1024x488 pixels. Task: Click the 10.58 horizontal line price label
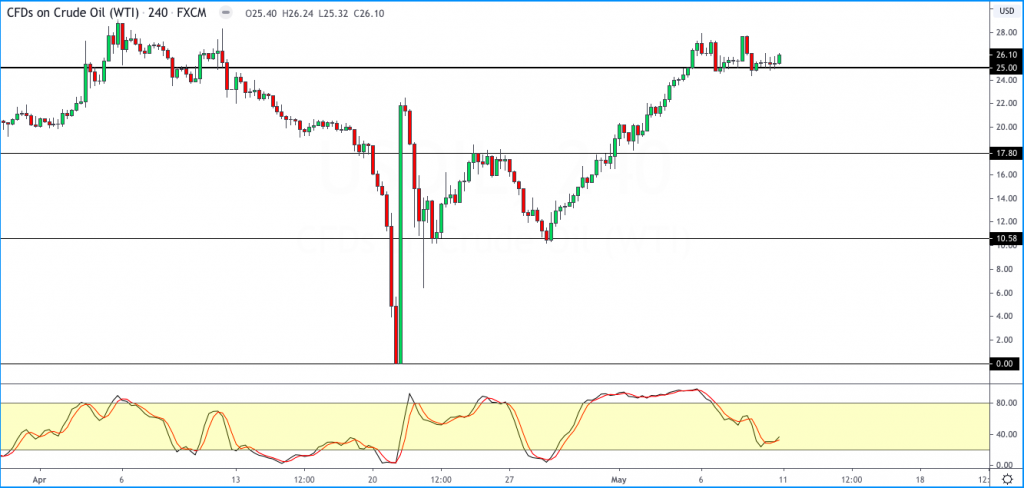click(1006, 238)
